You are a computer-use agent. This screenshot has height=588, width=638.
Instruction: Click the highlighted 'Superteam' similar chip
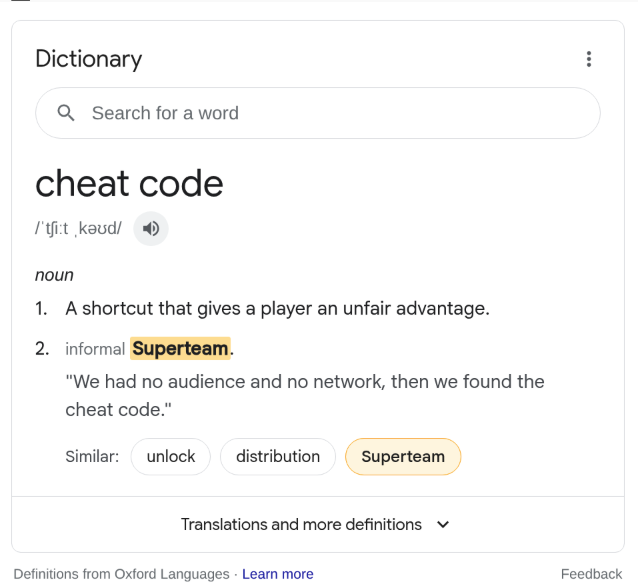403,457
